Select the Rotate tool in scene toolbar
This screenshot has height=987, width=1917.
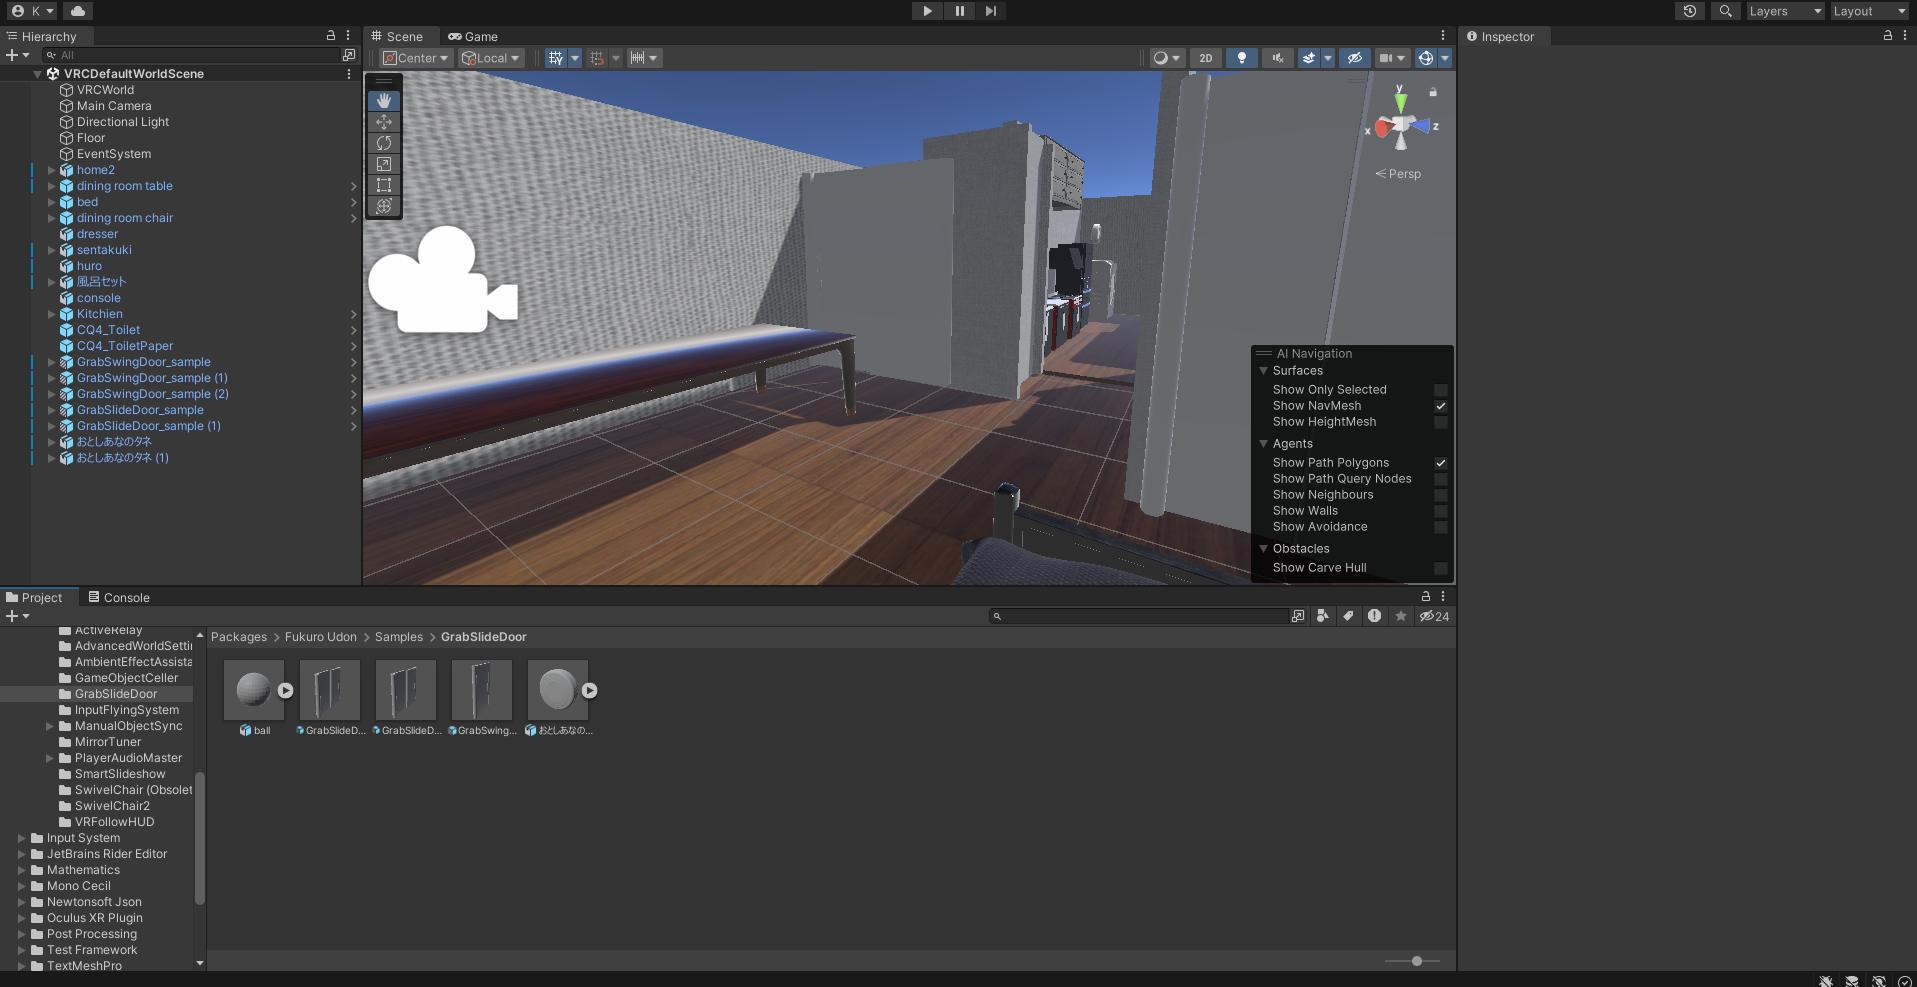point(384,143)
